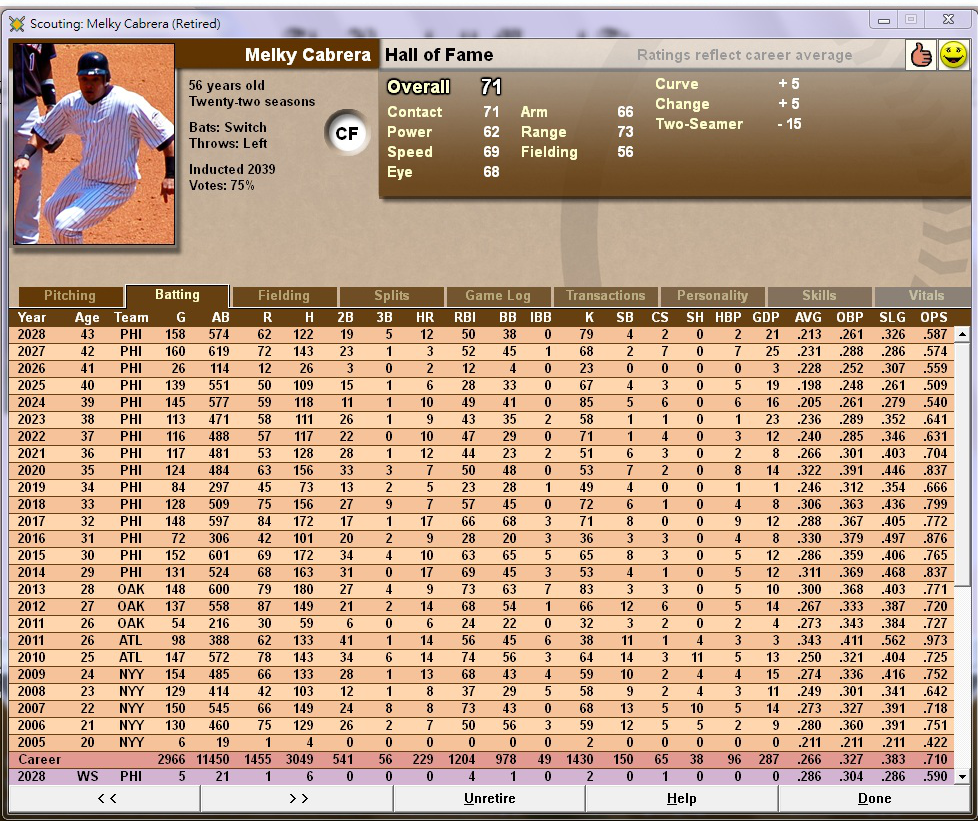This screenshot has height=821, width=978.
Task: Show the Personality tab
Action: tap(712, 296)
